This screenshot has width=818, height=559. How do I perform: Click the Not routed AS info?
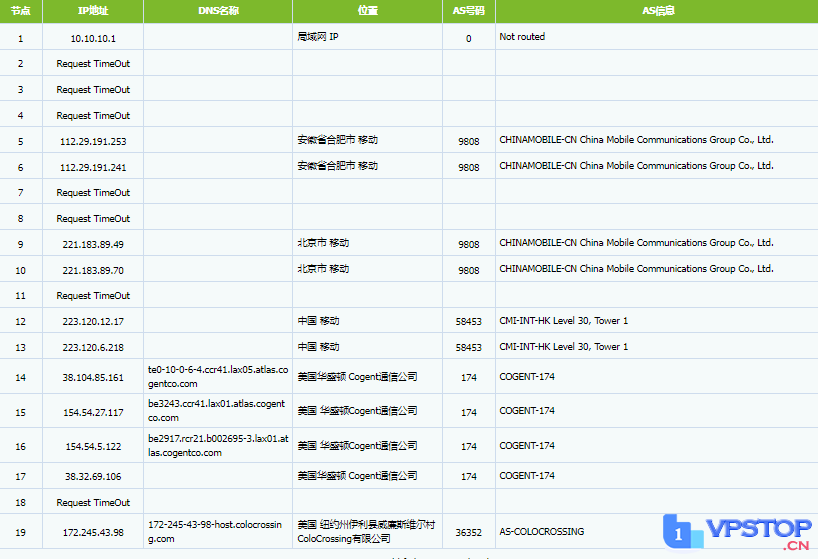(x=522, y=37)
